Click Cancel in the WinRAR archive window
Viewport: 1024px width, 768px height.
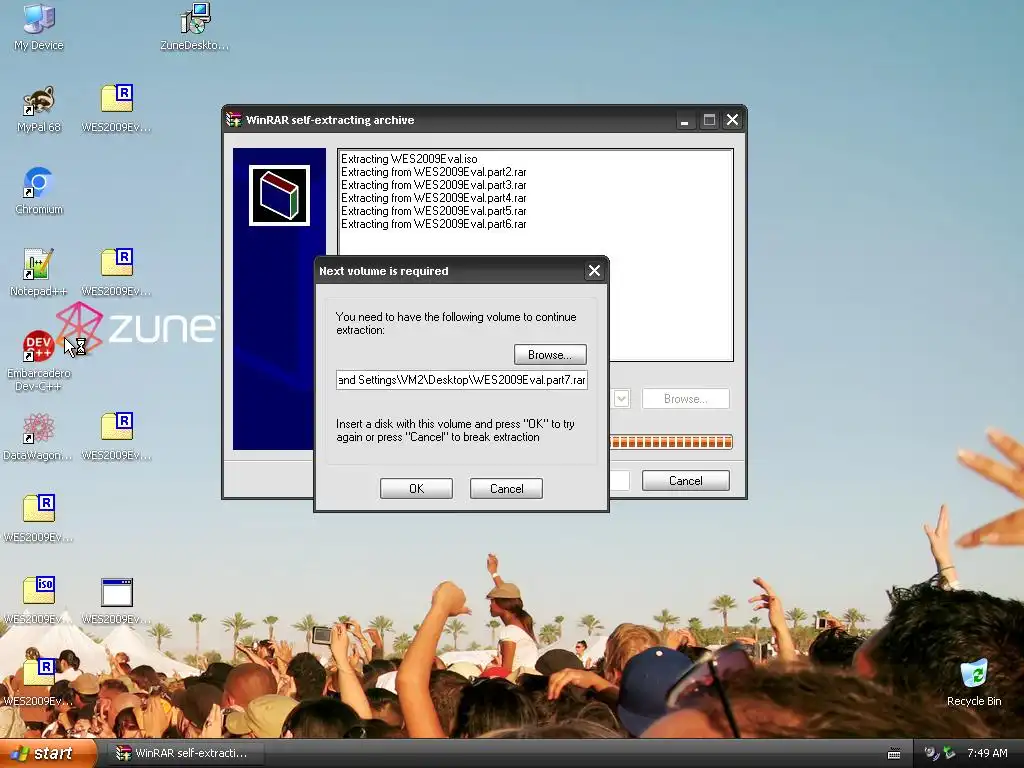[x=686, y=481]
